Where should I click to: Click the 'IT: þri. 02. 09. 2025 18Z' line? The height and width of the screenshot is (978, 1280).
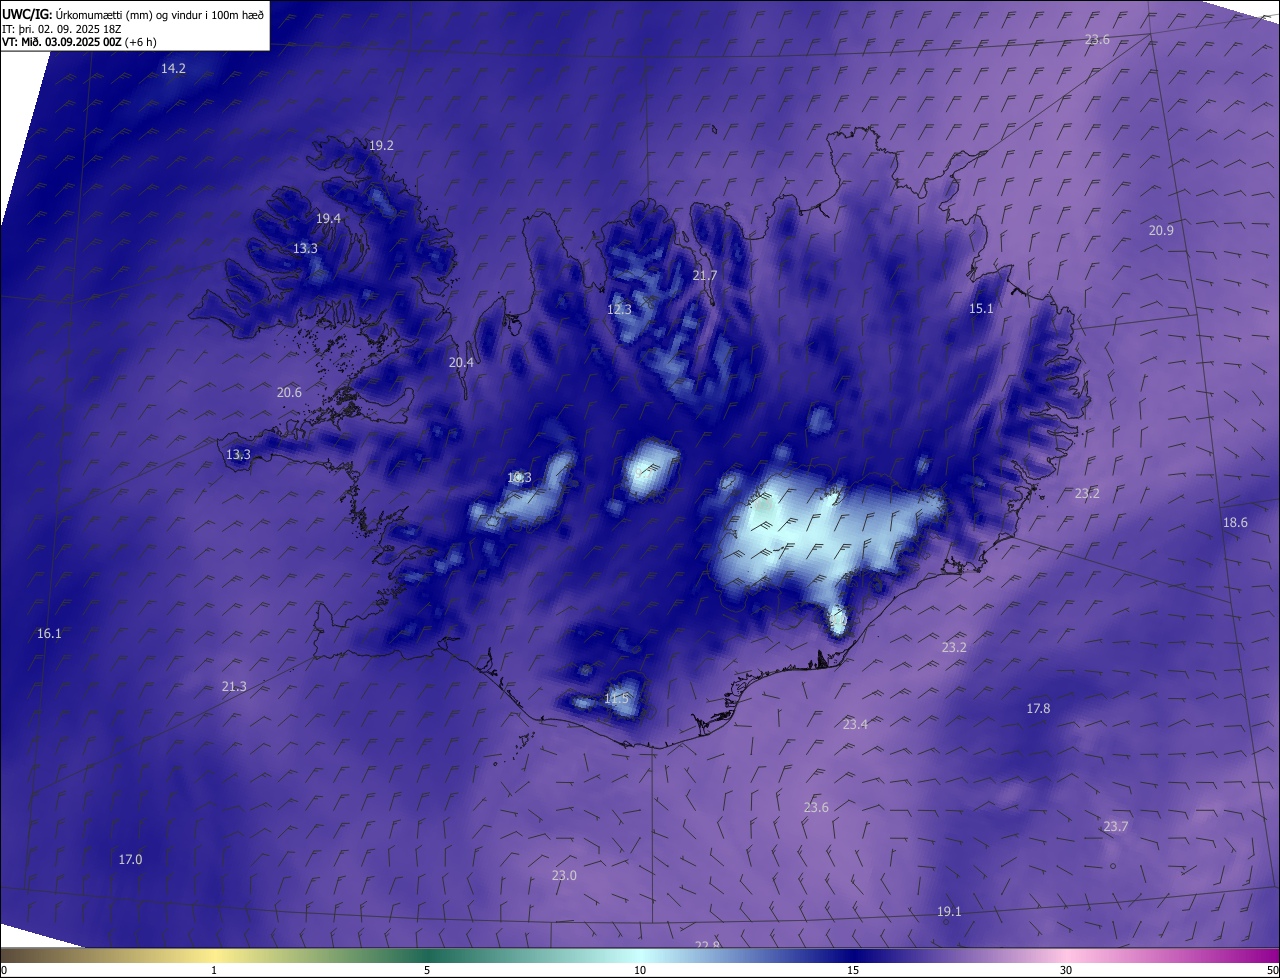tap(62, 29)
